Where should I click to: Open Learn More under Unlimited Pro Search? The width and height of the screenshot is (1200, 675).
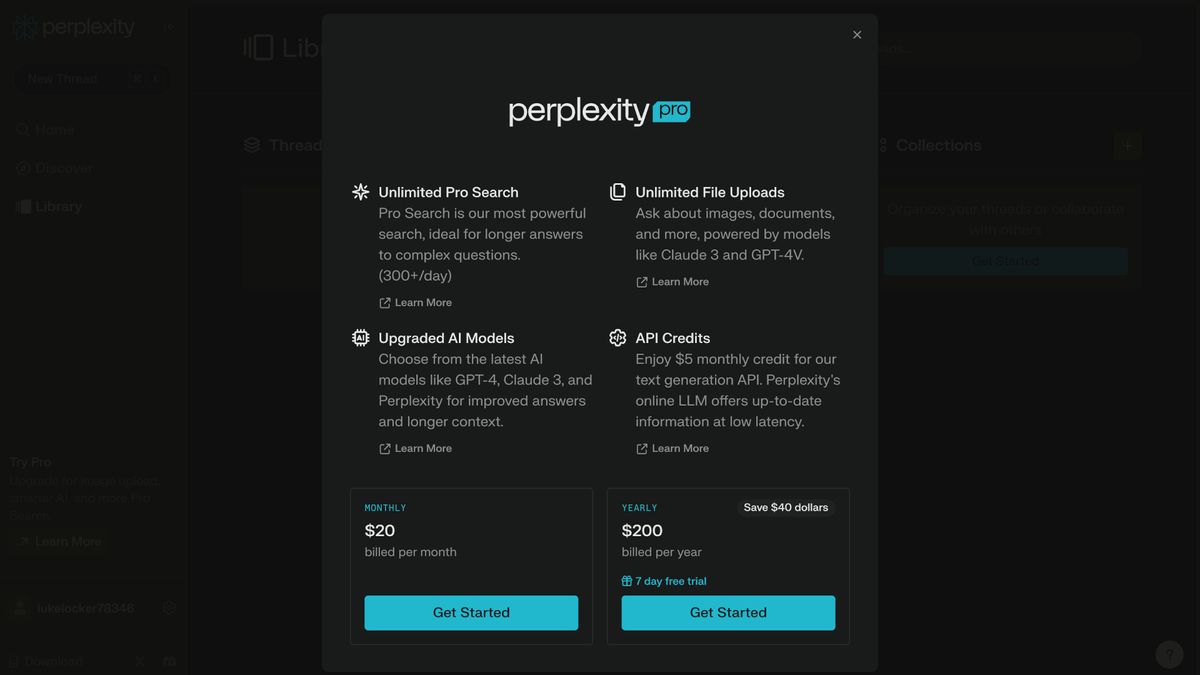point(416,303)
